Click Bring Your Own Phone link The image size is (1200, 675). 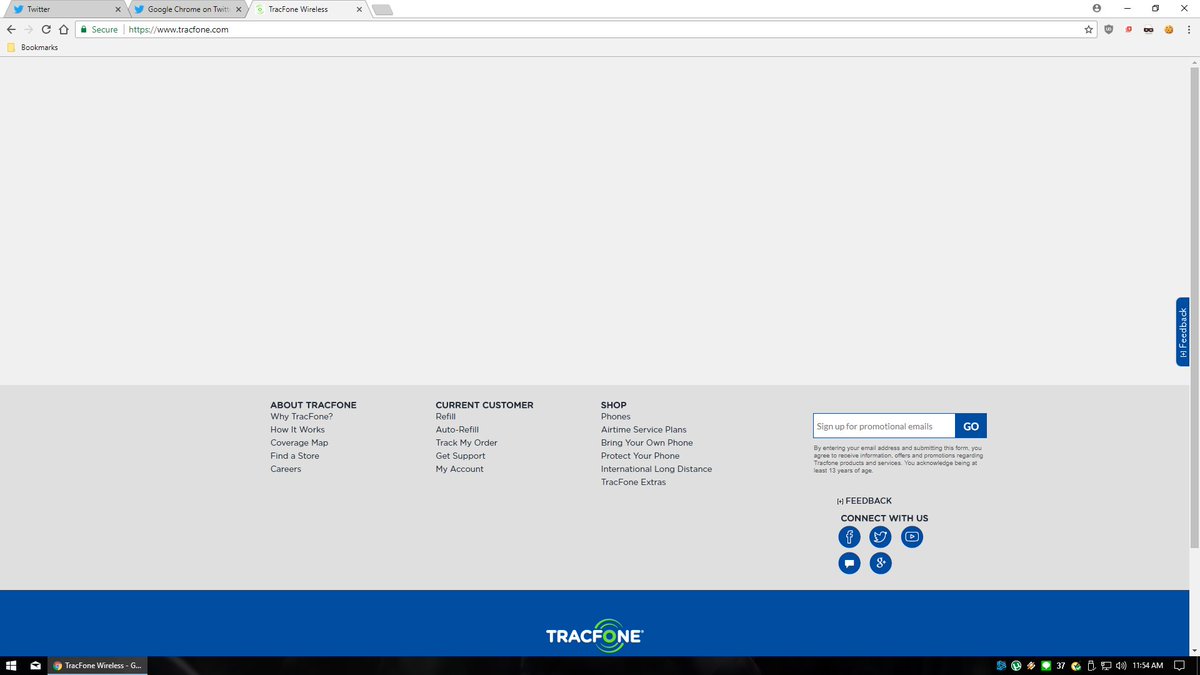[x=647, y=443]
